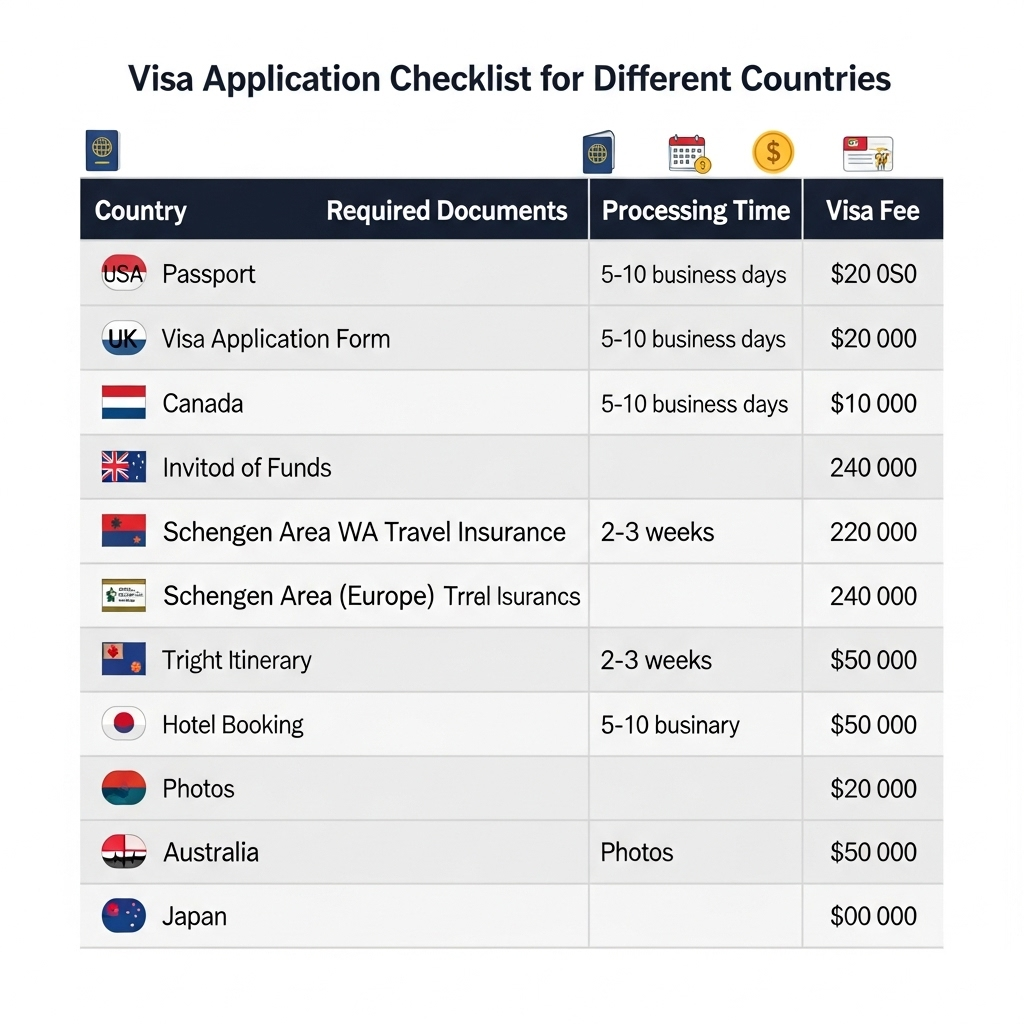Click the Tright Itinerary row label

pos(237,660)
